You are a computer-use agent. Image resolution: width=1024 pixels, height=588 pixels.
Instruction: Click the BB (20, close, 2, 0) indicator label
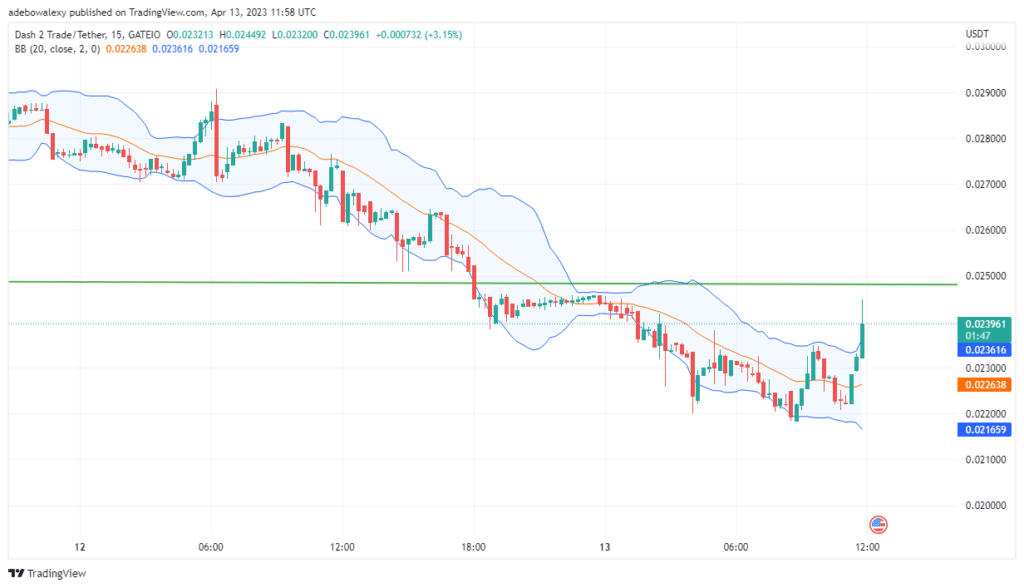pos(57,49)
